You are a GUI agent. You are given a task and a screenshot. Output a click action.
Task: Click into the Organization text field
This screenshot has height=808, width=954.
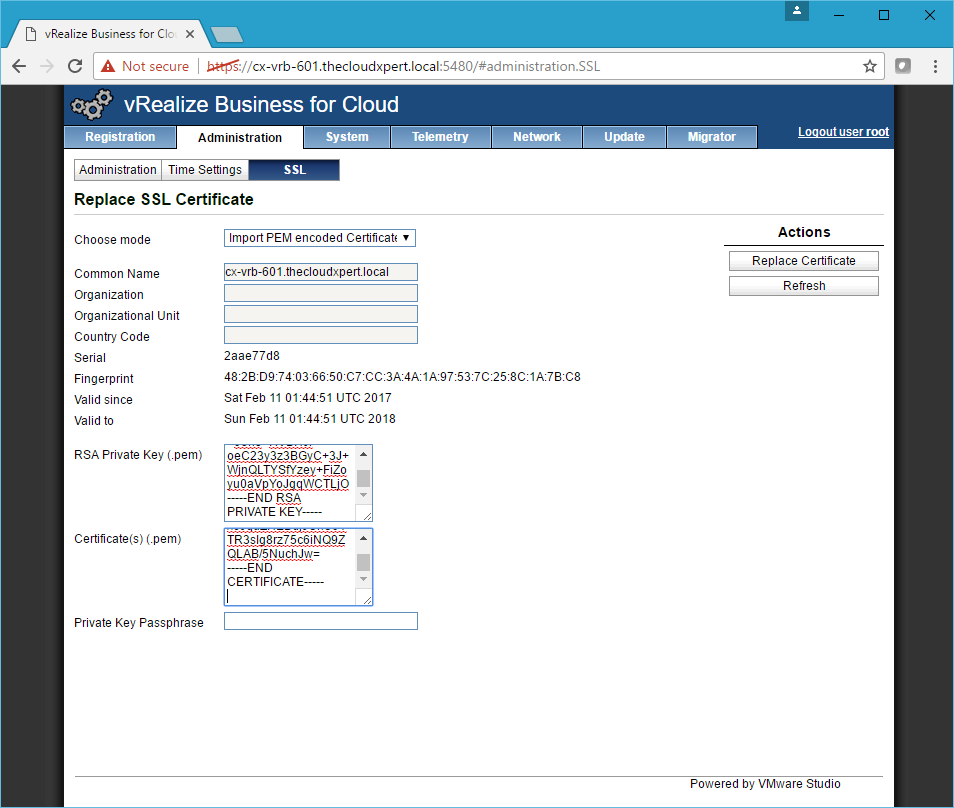pos(320,293)
